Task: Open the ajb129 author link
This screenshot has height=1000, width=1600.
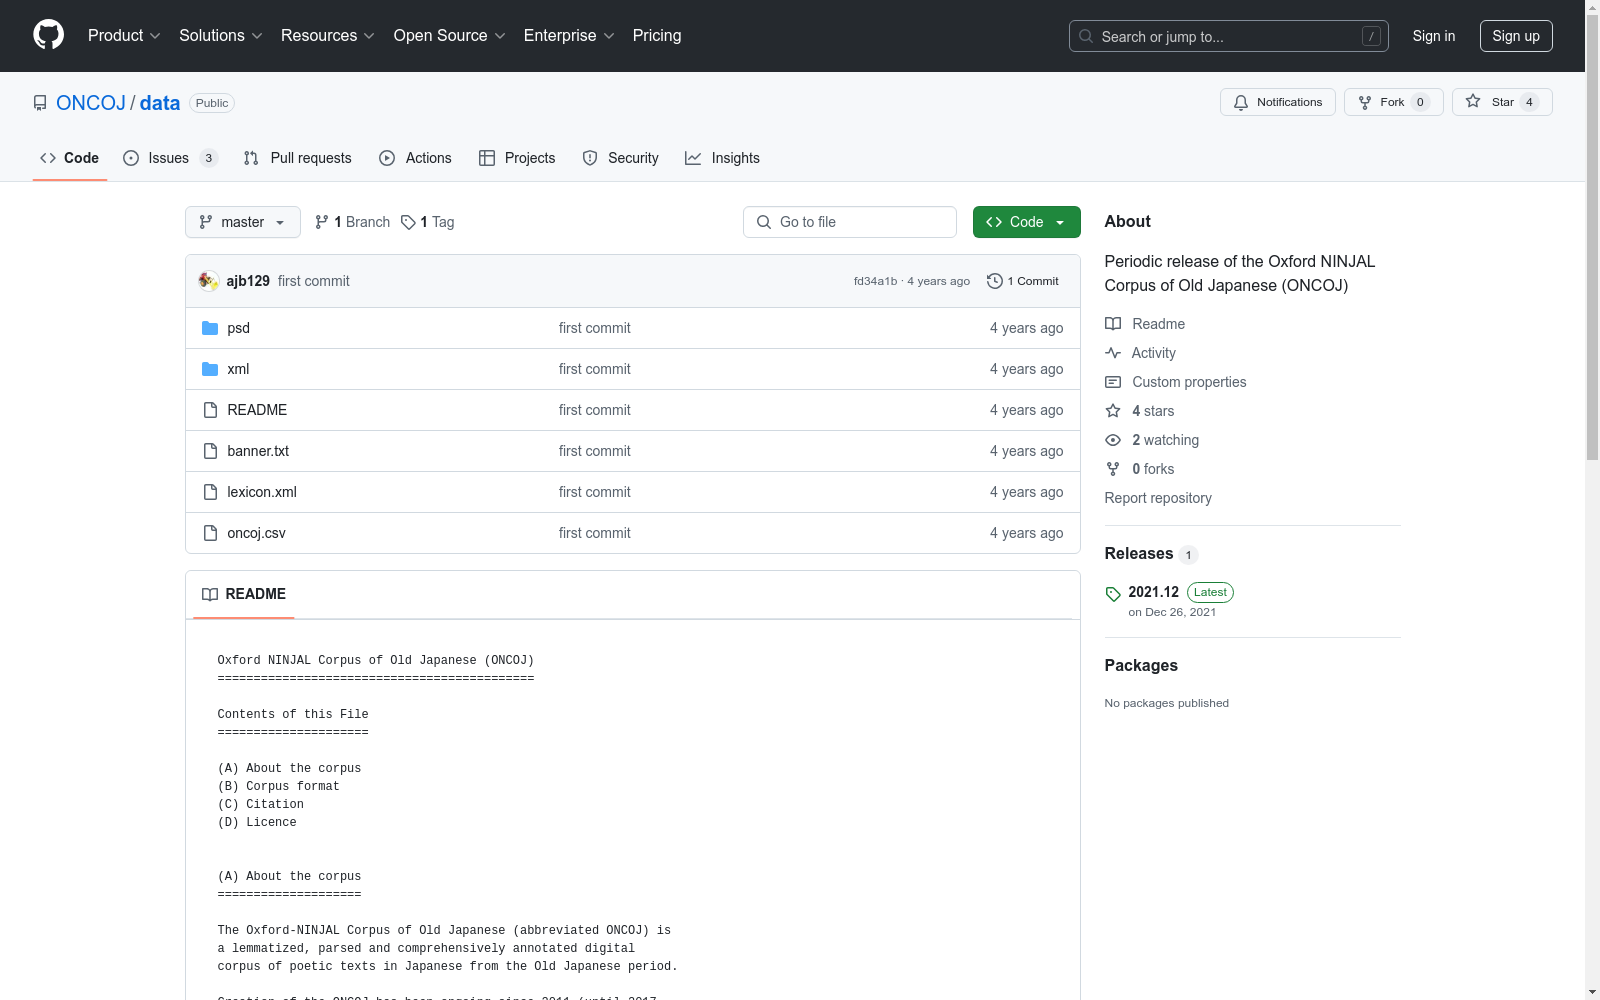Action: pos(248,281)
